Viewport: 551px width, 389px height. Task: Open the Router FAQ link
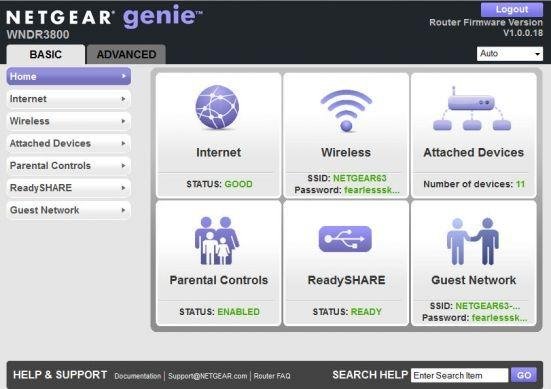pos(272,376)
